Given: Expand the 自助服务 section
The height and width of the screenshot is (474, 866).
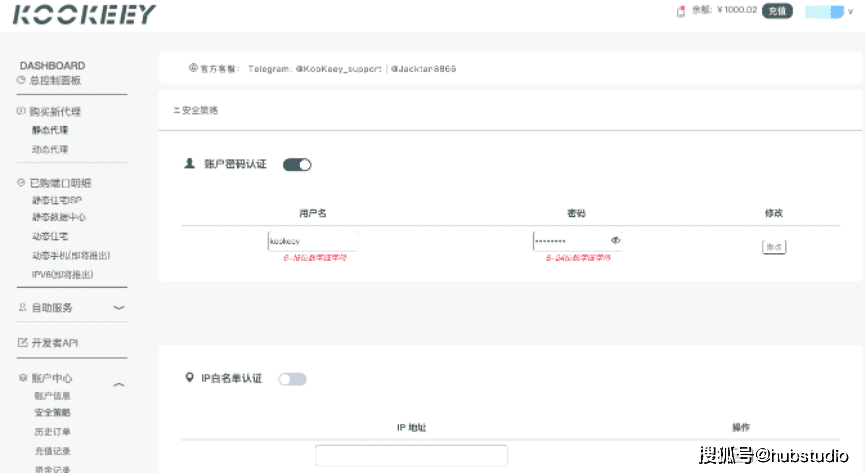Looking at the screenshot, I should click(x=118, y=308).
